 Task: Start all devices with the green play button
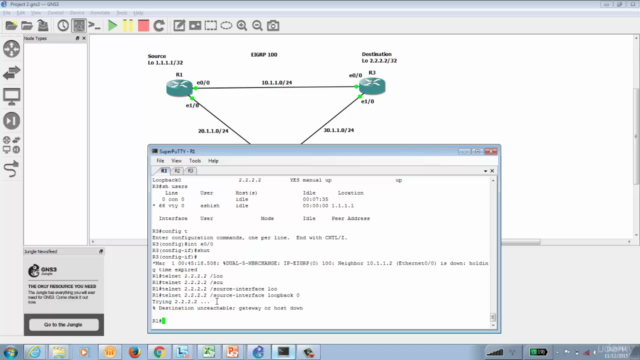click(x=112, y=26)
